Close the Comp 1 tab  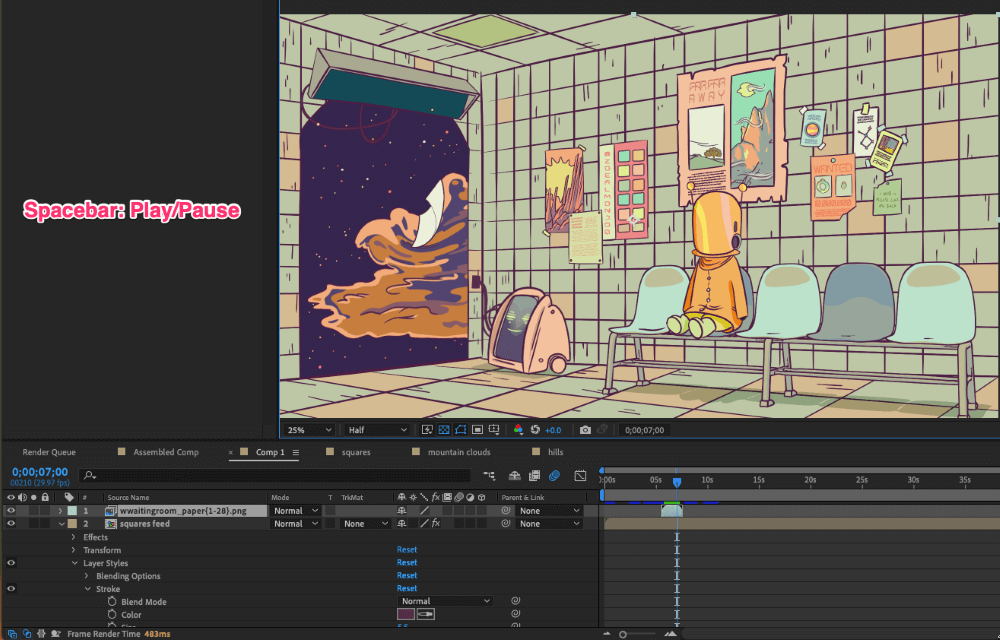(230, 453)
